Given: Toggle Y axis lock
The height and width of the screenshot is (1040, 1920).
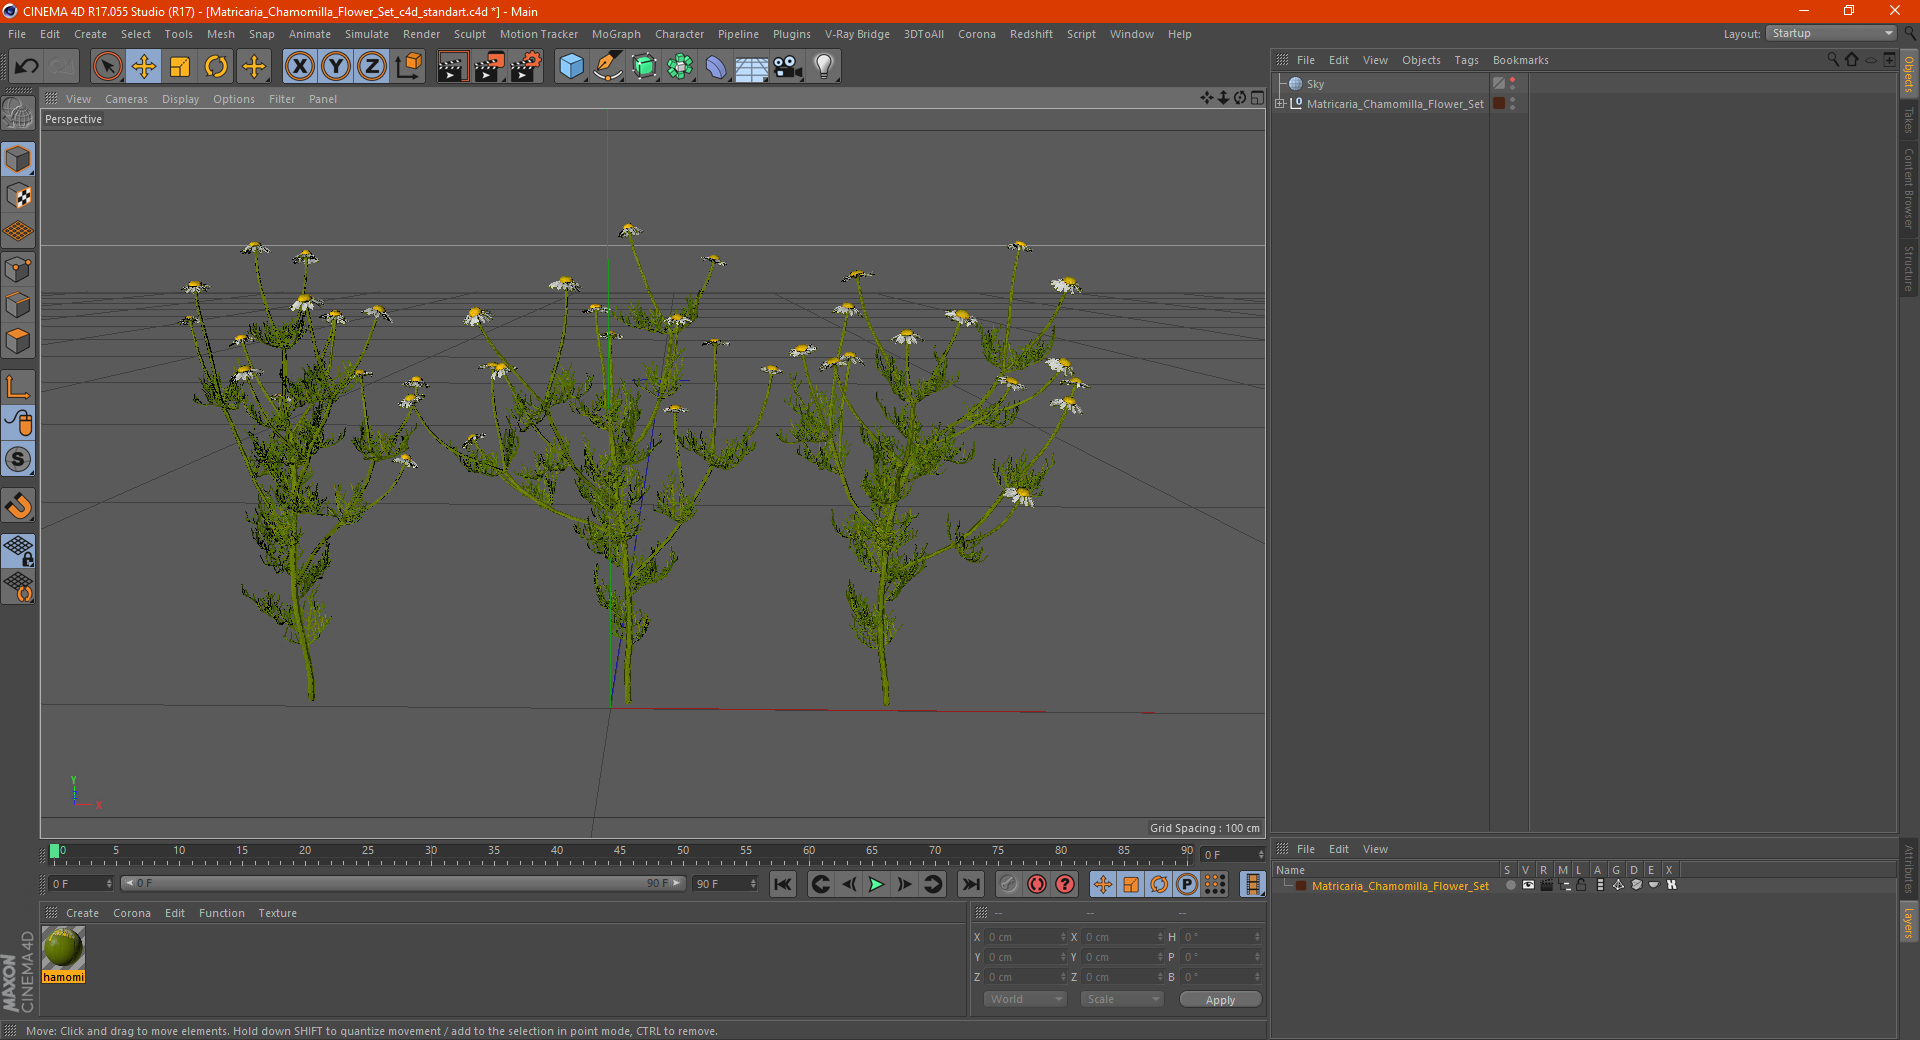Looking at the screenshot, I should (x=336, y=67).
